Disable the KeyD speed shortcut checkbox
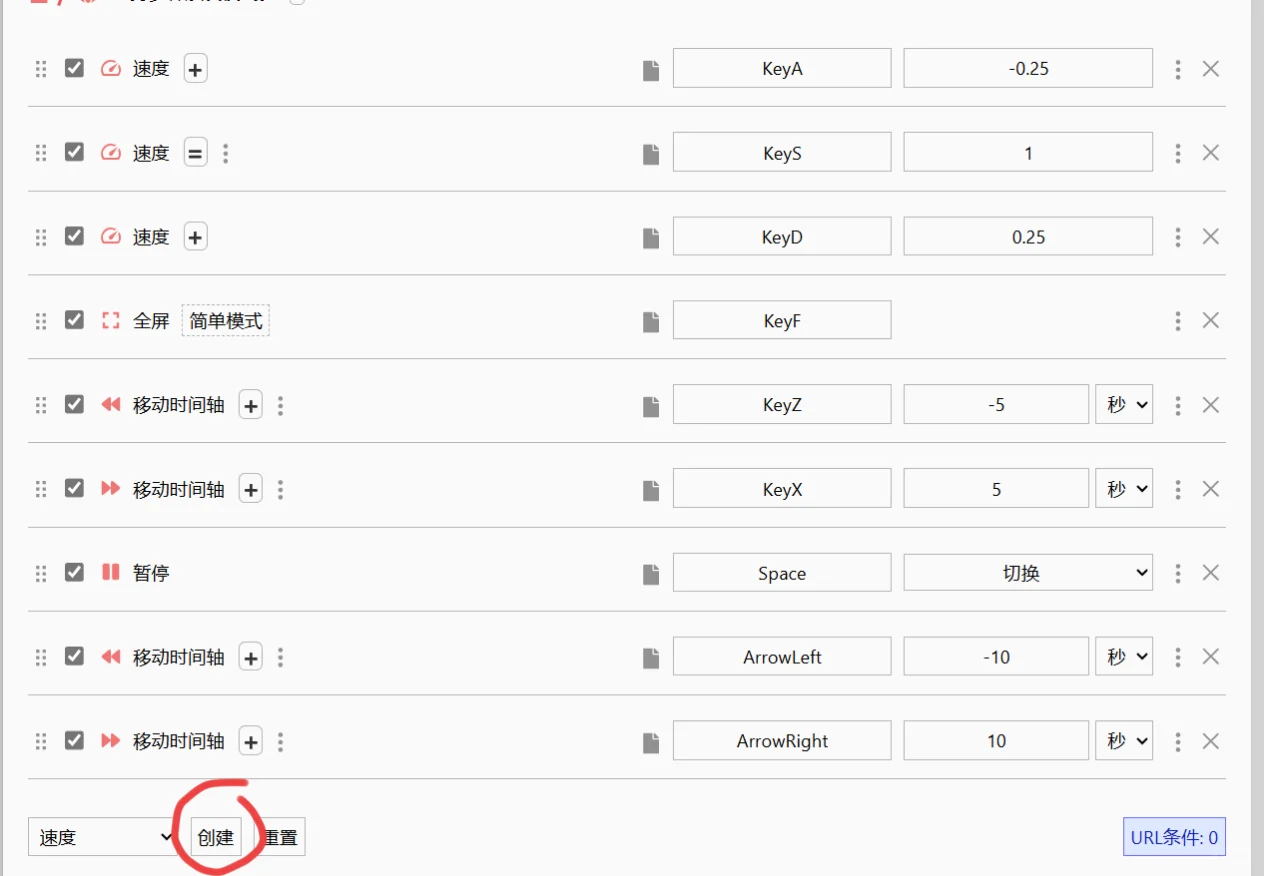This screenshot has width=1264, height=876. 74,236
